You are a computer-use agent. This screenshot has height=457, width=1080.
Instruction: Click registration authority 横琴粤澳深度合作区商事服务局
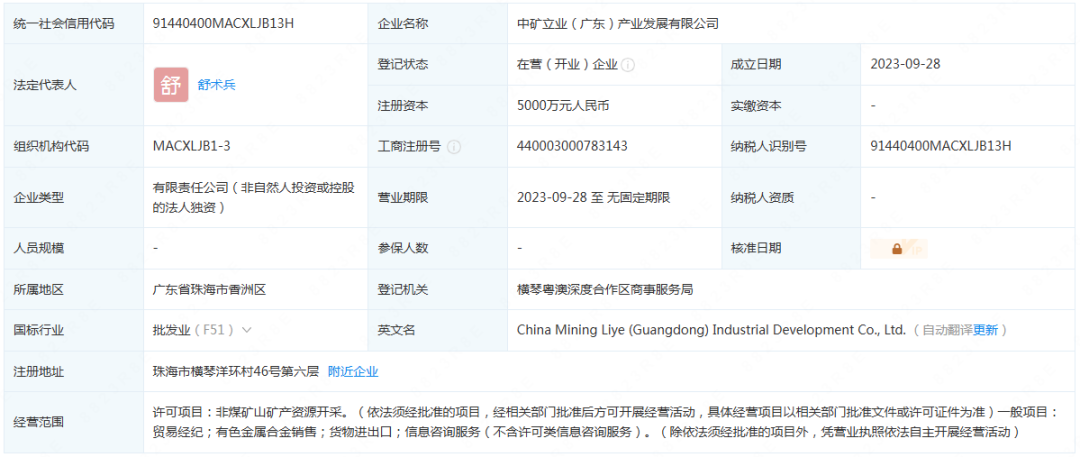pyautogui.click(x=605, y=290)
